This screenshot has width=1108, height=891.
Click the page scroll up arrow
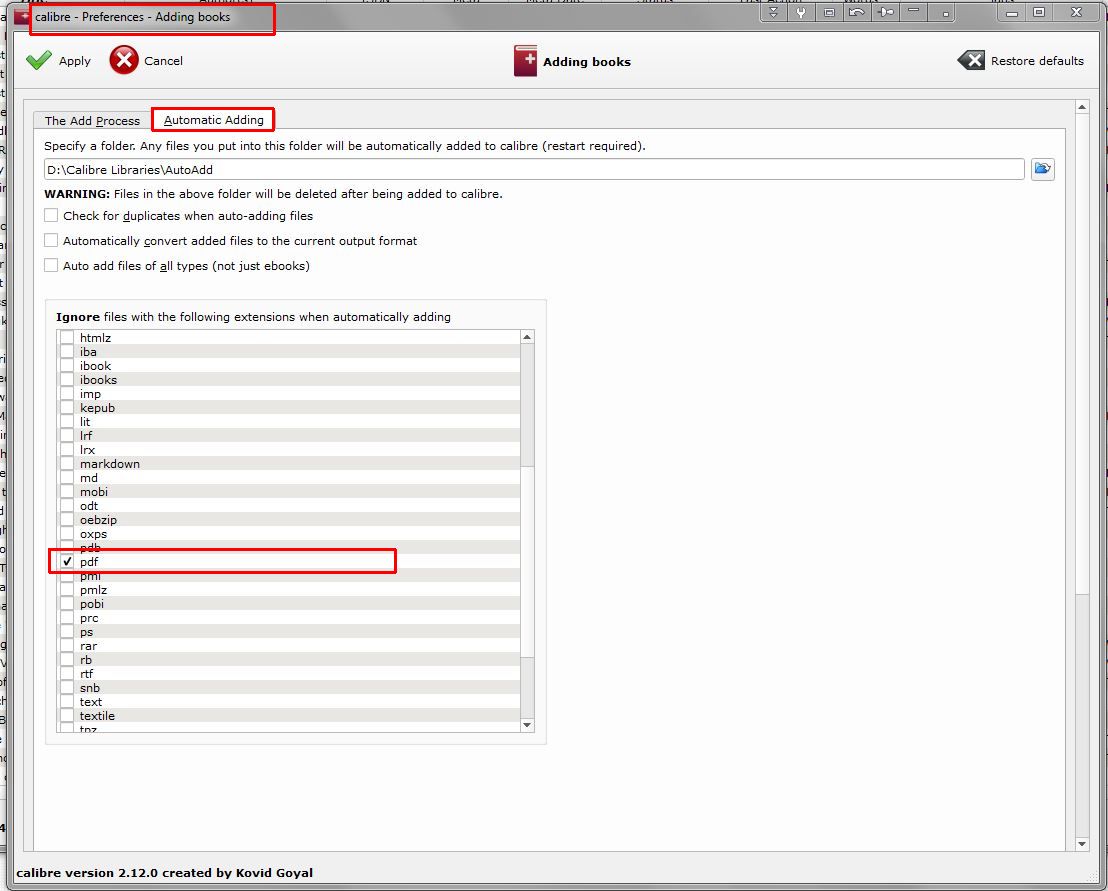click(x=1082, y=107)
